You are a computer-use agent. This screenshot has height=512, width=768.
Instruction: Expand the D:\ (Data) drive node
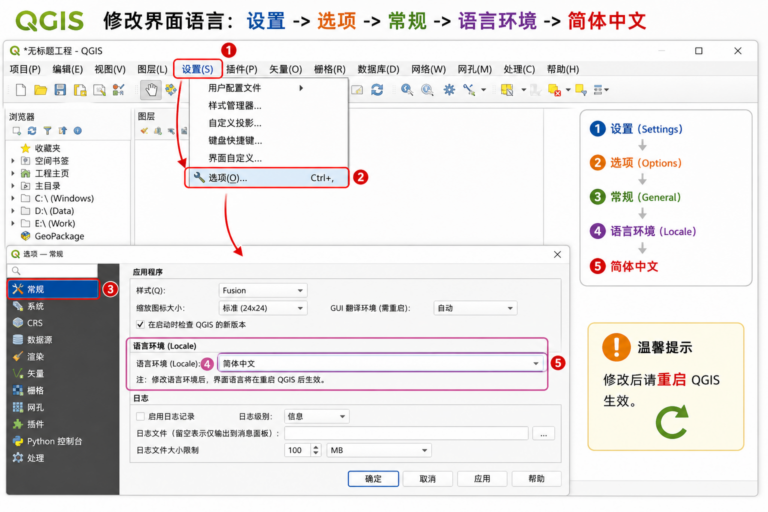(13, 211)
